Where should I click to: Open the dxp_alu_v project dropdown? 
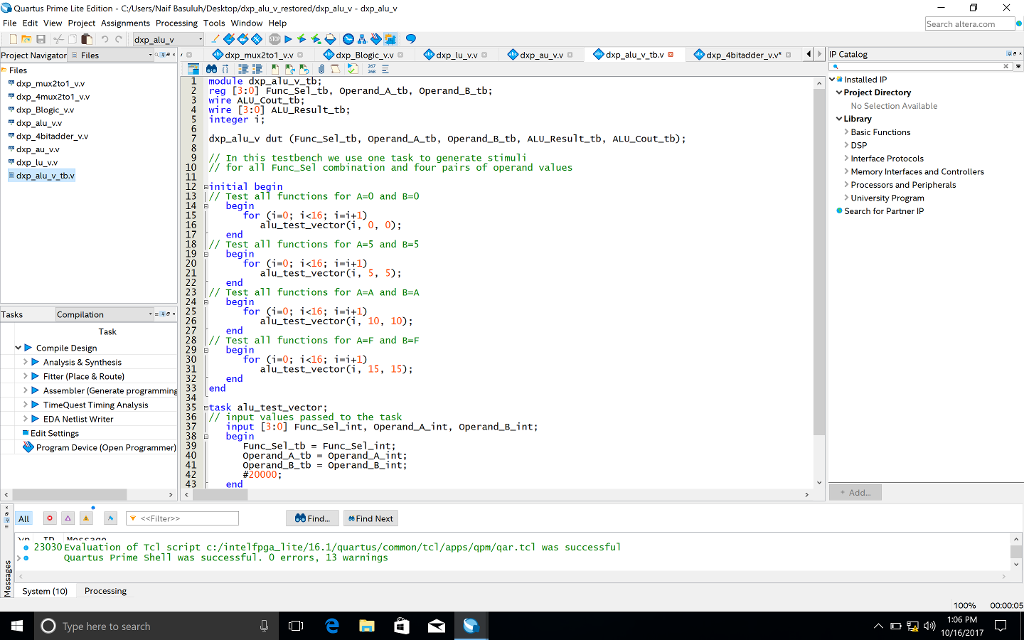point(168,39)
